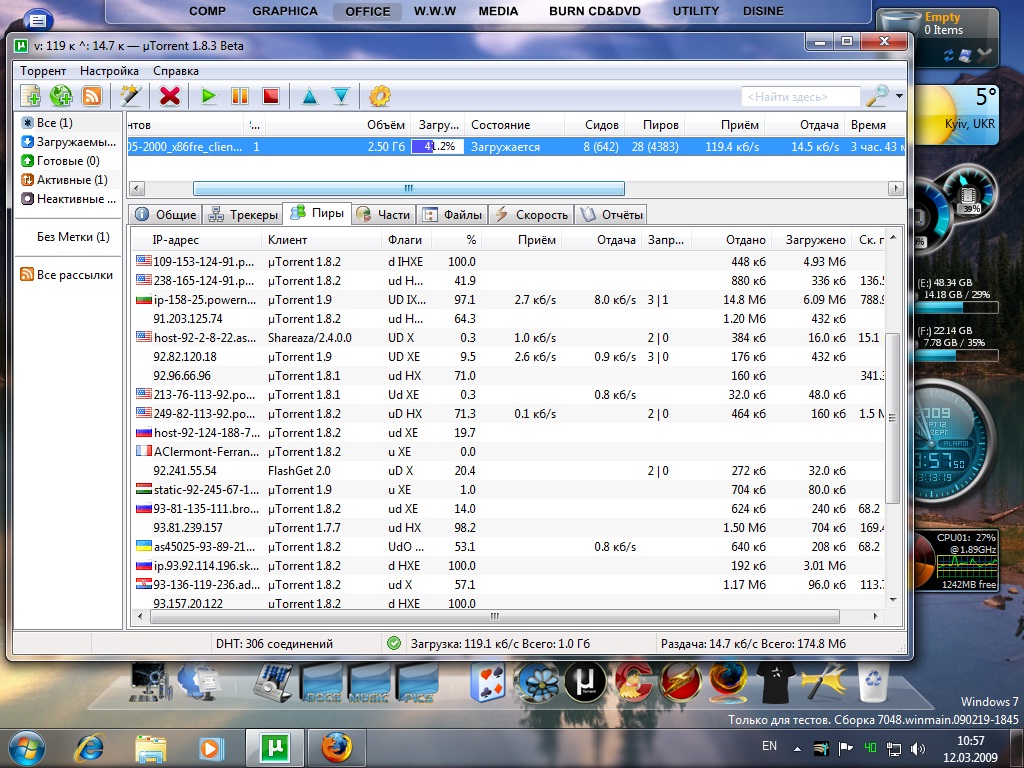The height and width of the screenshot is (768, 1024).
Task: Switch to the Скорость tab
Action: coord(532,214)
